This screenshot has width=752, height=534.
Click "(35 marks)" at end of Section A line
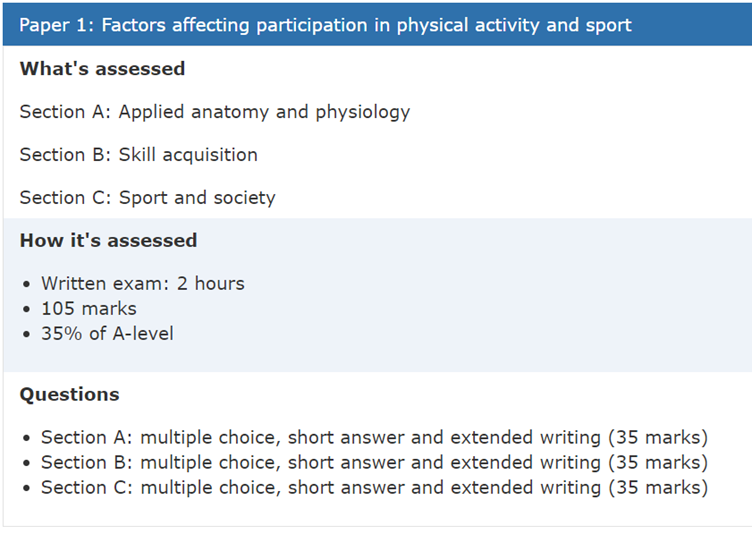[x=658, y=438]
